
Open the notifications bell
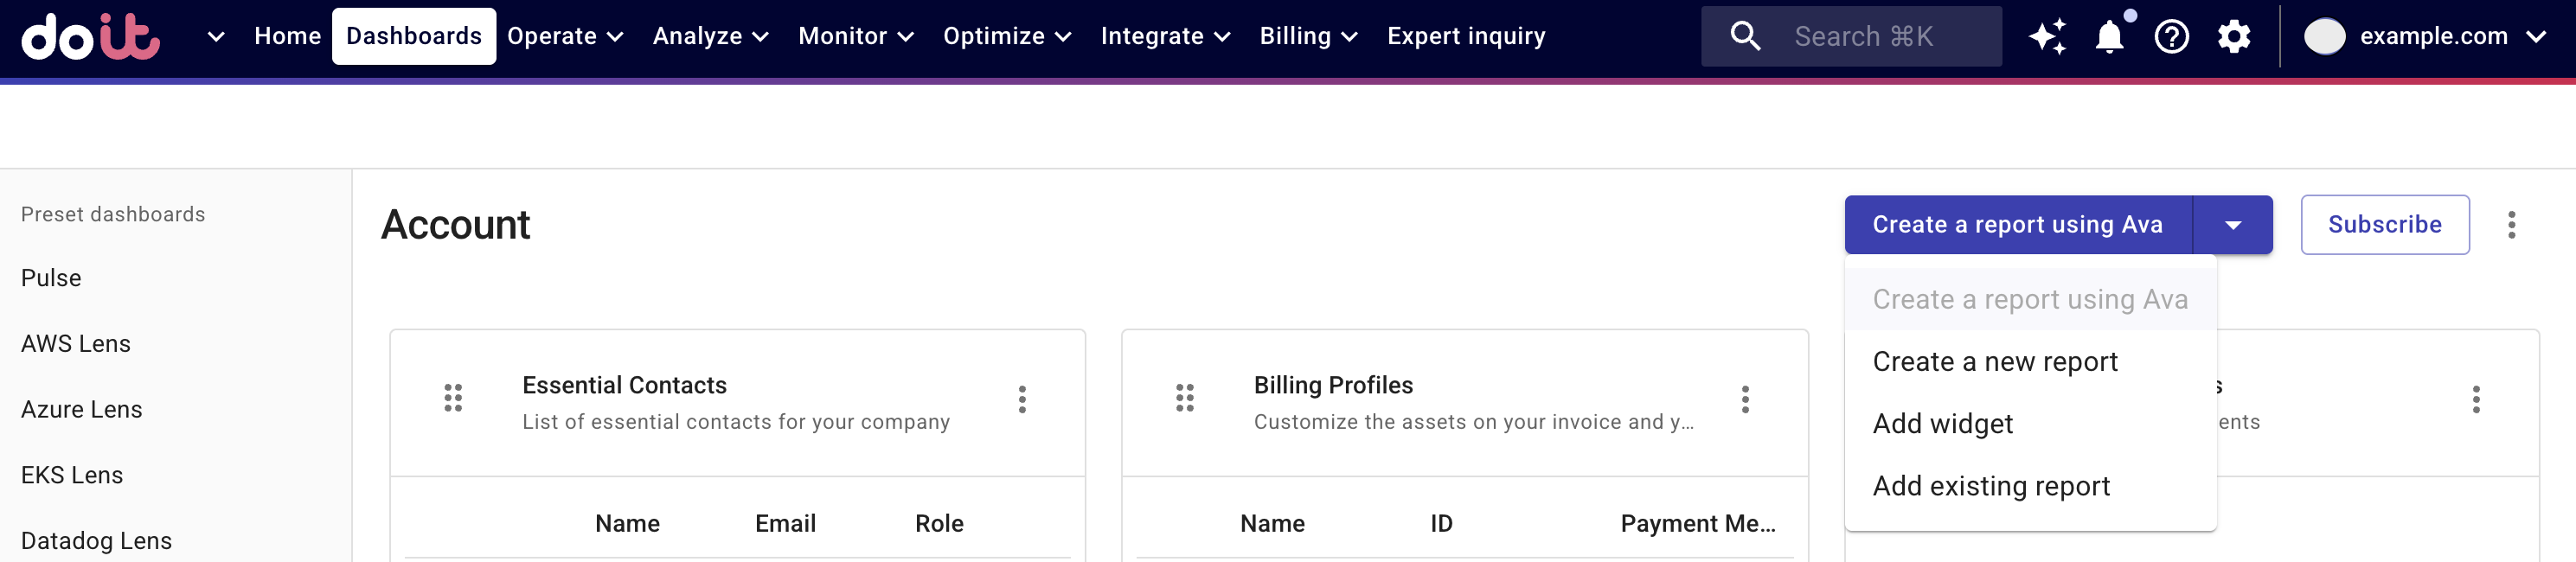(2110, 36)
